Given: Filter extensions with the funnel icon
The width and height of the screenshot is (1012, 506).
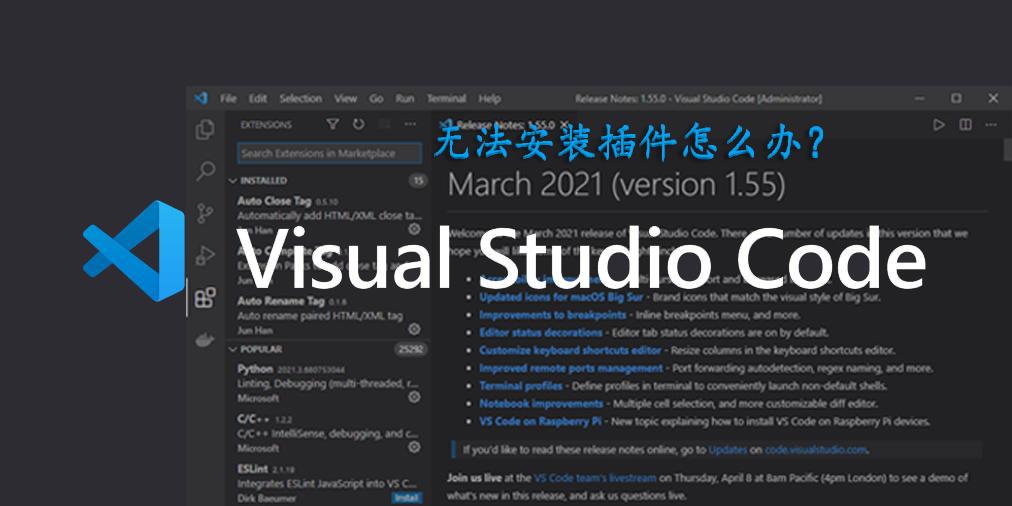Looking at the screenshot, I should click(332, 124).
